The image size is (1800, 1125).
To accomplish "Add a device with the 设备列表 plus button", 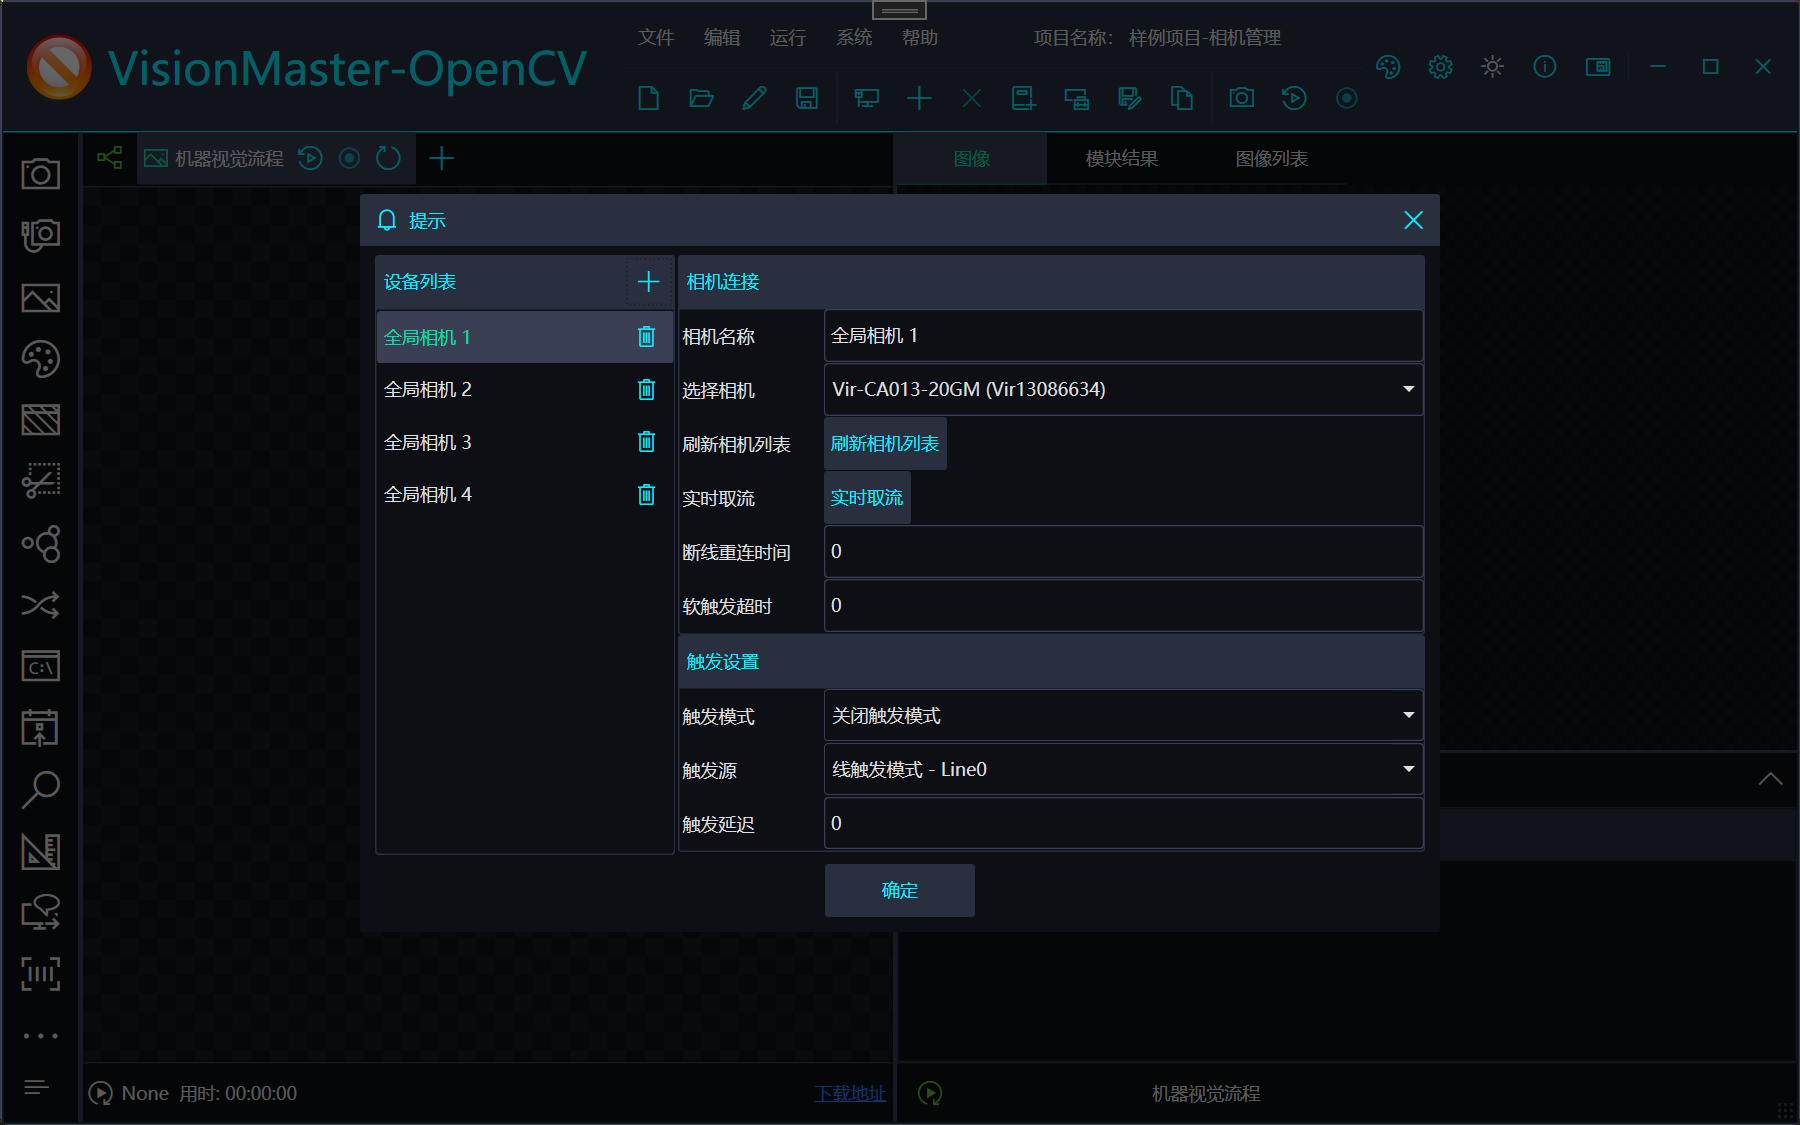I will coord(649,282).
